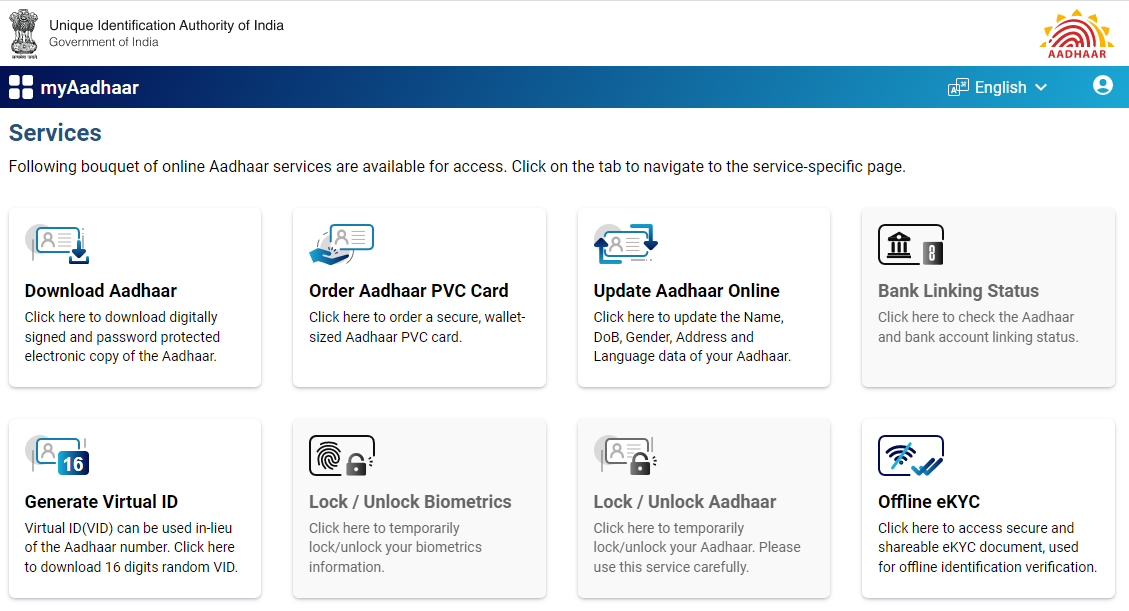This screenshot has height=611, width=1129.
Task: Click the myAadhaar header title
Action: click(89, 88)
